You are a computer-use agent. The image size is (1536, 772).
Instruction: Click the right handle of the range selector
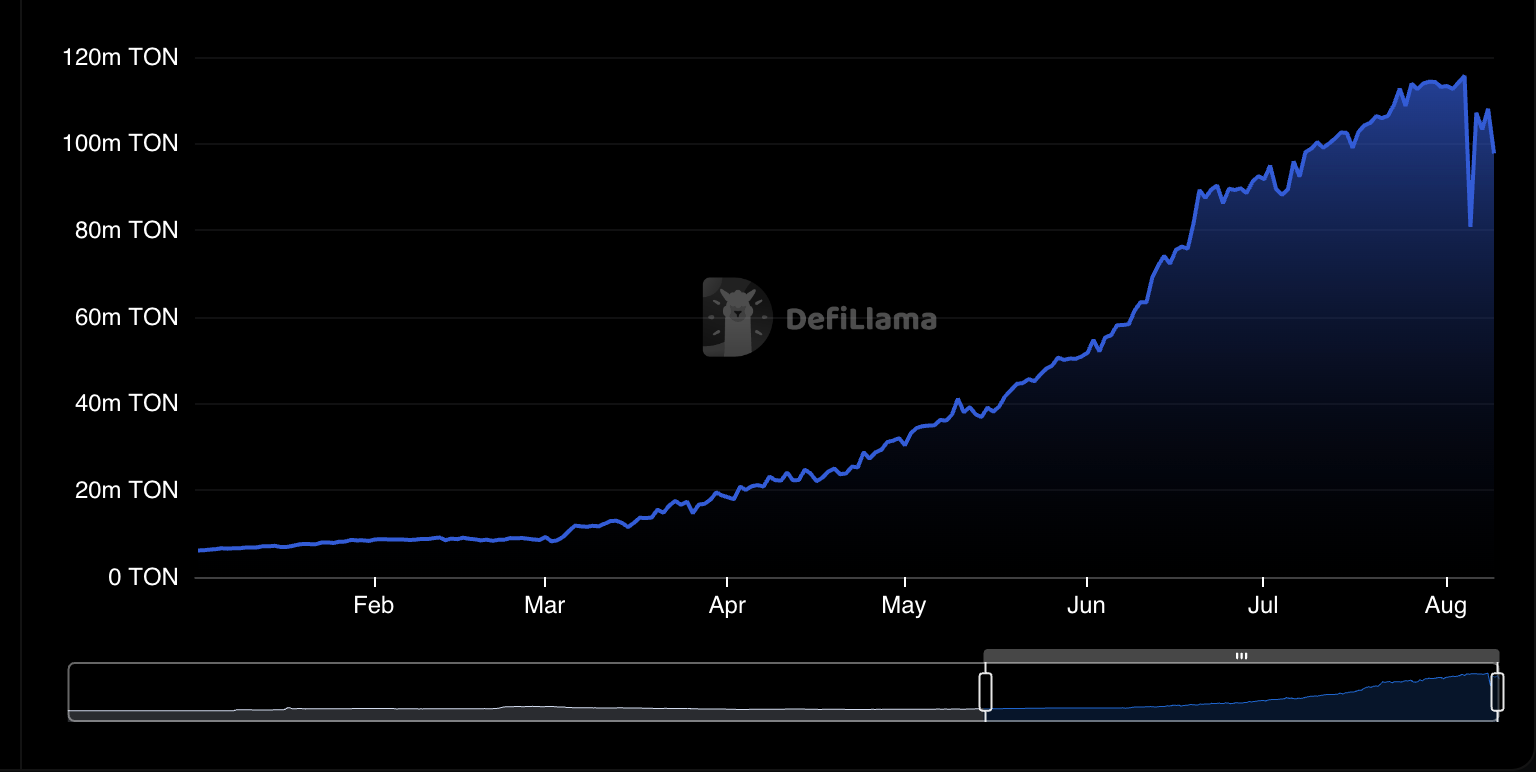click(1497, 692)
